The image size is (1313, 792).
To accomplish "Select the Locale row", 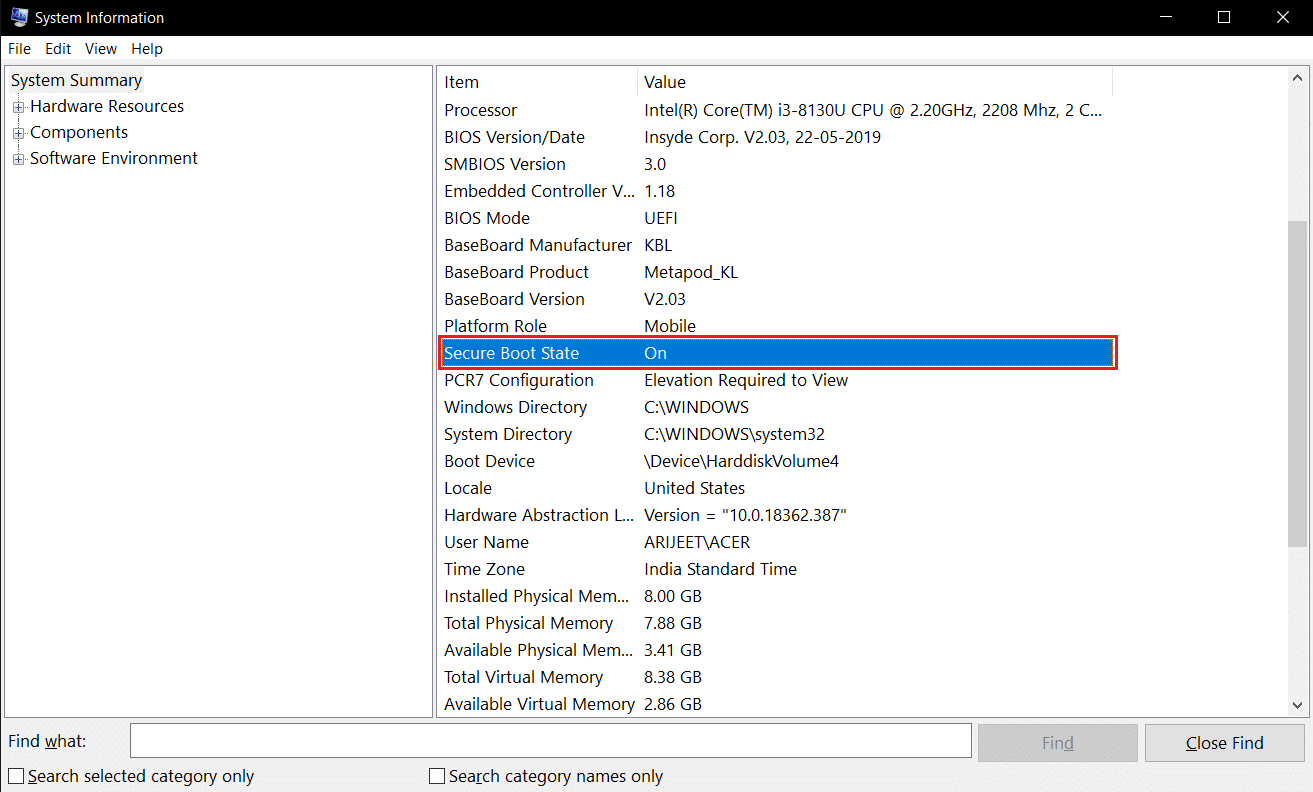I will click(776, 488).
